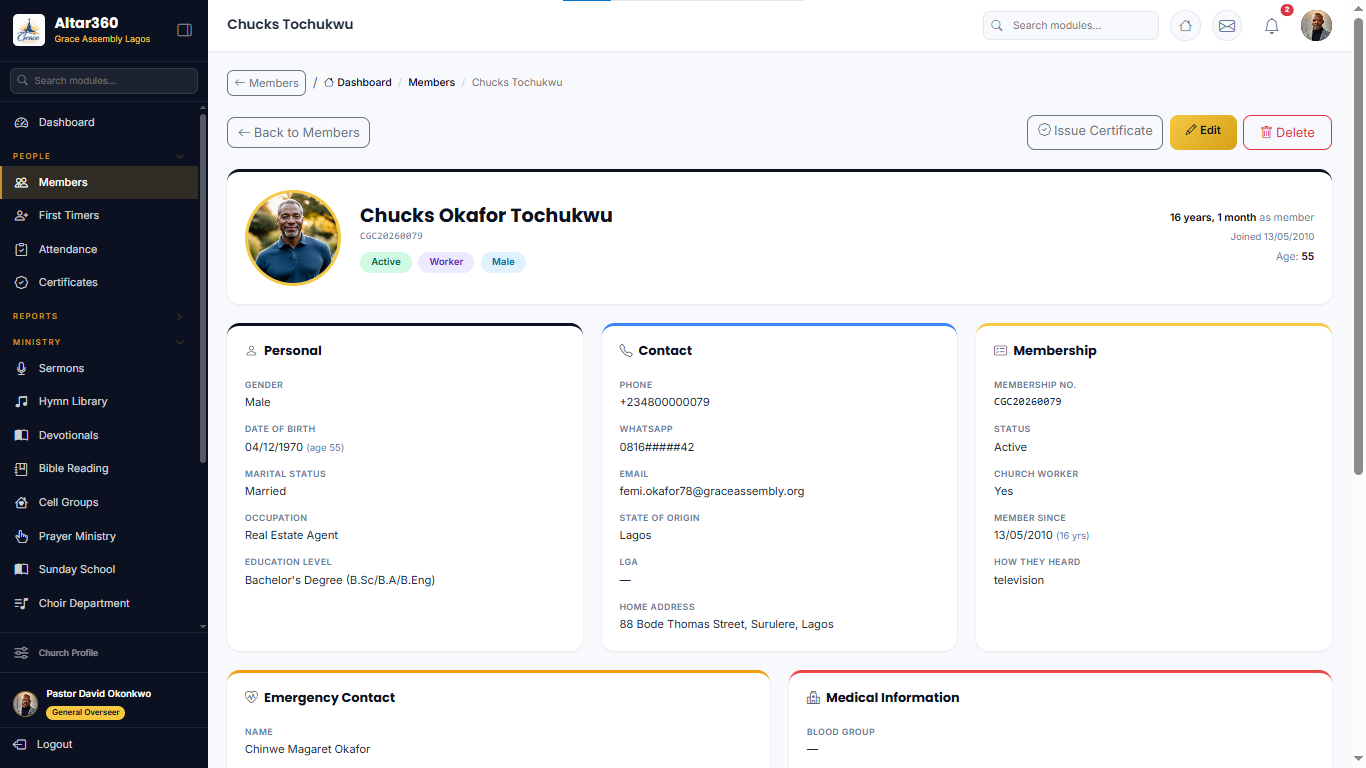Viewport: 1366px width, 768px height.
Task: Go to Dashboard breadcrumb link
Action: (358, 82)
